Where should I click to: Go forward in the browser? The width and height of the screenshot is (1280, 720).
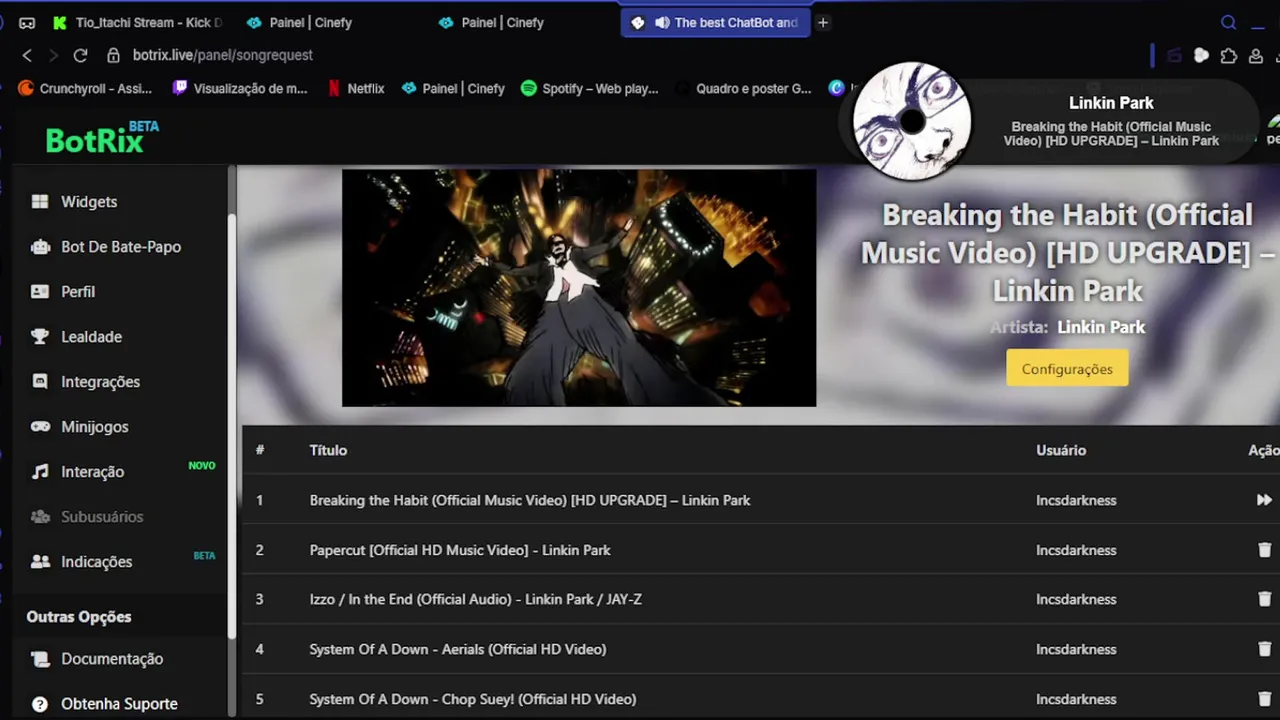click(x=53, y=55)
